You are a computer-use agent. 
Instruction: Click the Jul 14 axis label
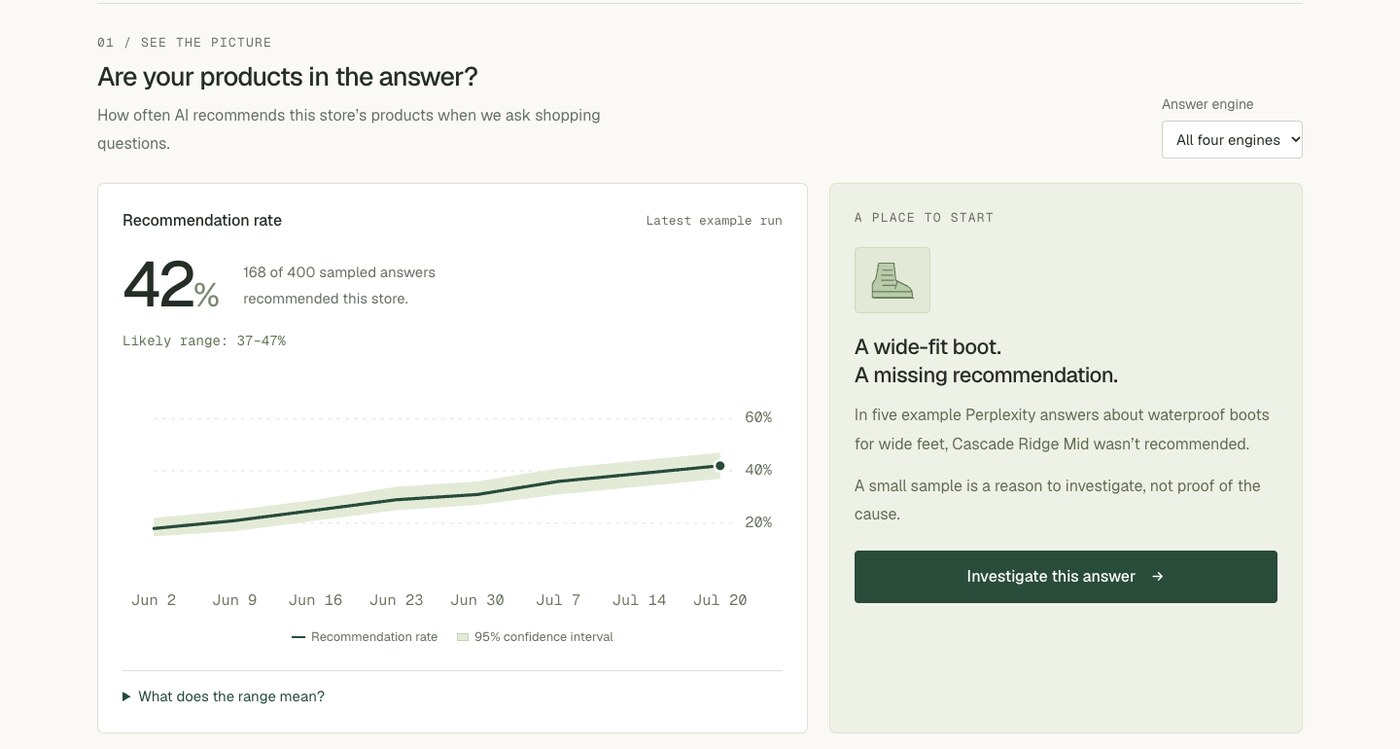tap(639, 600)
